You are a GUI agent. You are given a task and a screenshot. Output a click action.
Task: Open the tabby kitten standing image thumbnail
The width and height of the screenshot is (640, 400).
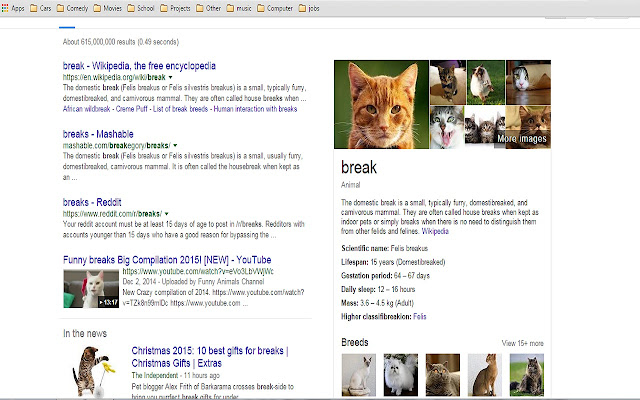point(448,82)
